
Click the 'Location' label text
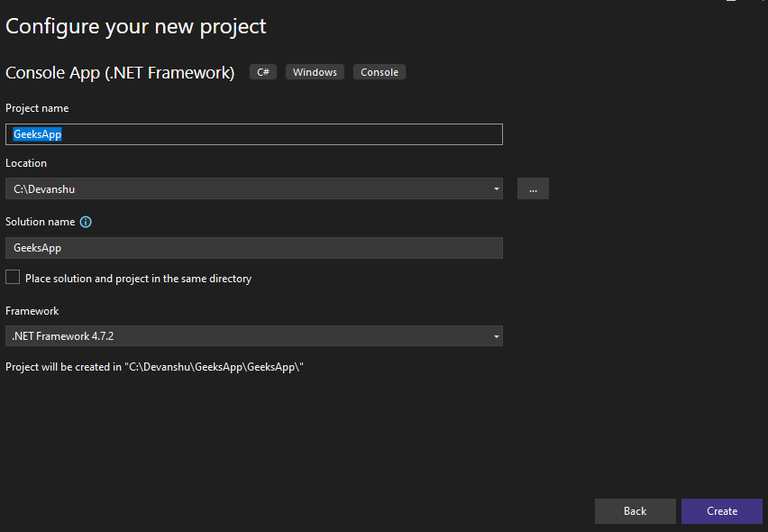pos(26,163)
